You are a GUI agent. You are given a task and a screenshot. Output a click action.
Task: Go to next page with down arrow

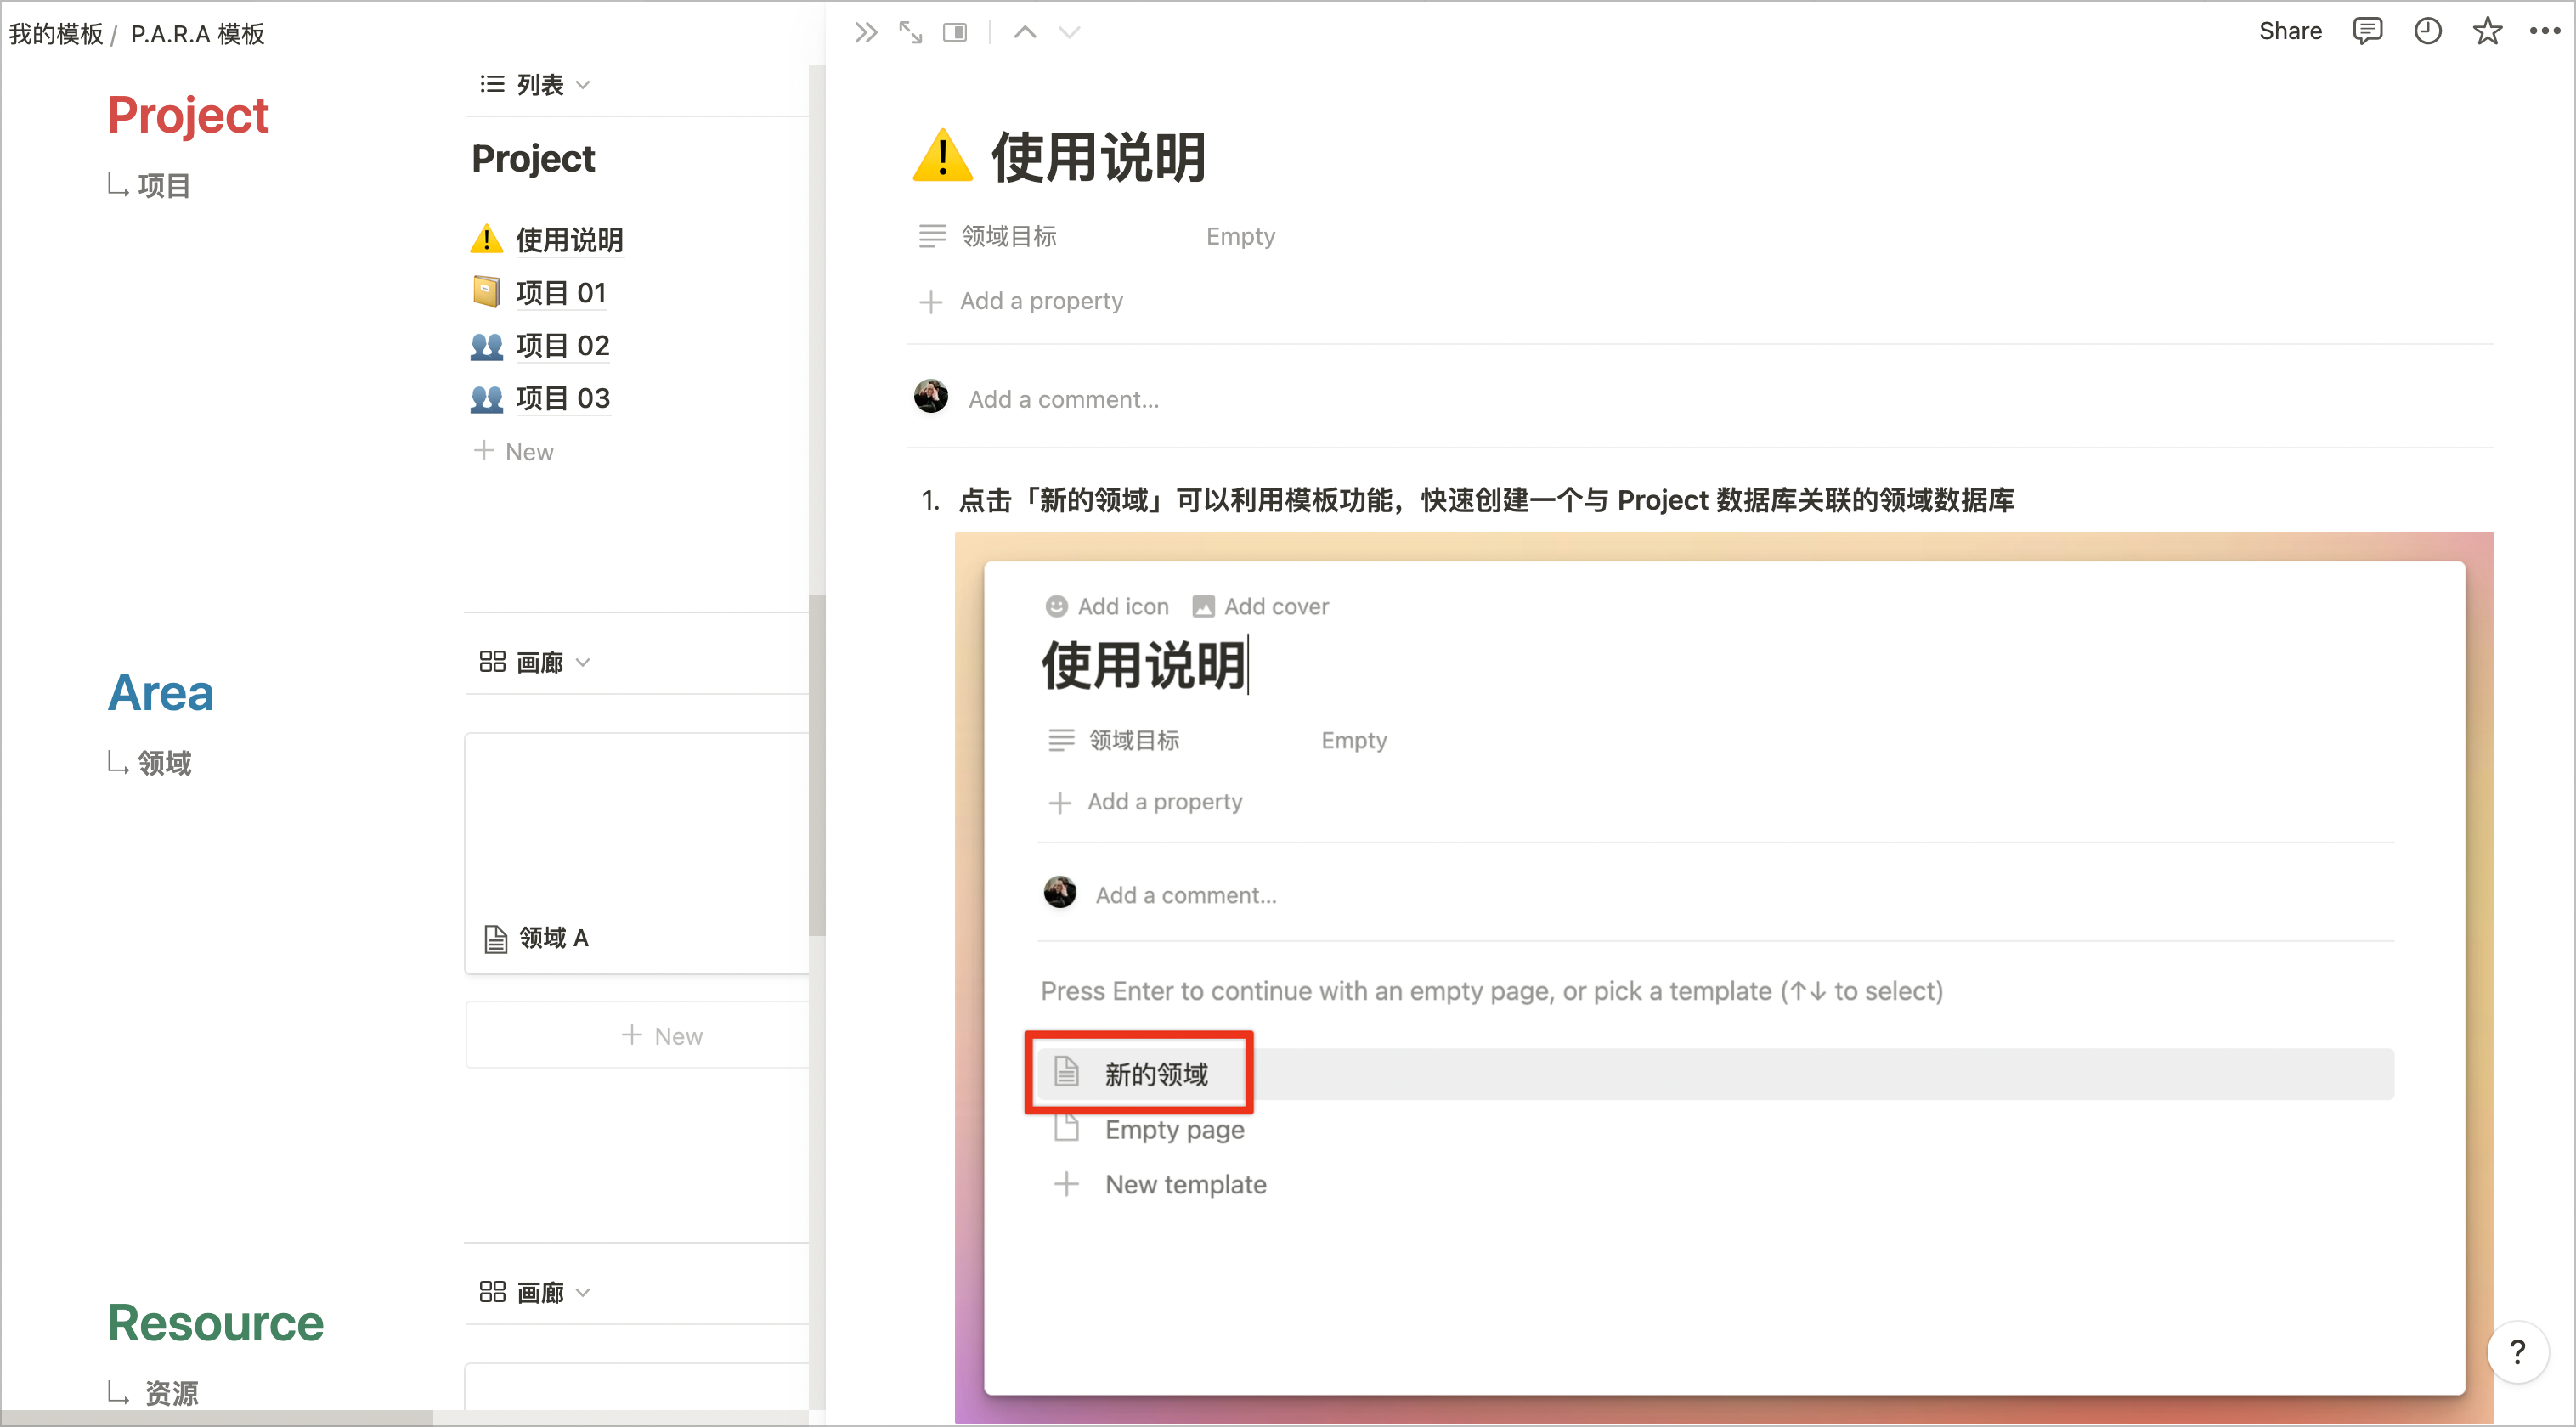(x=1069, y=33)
